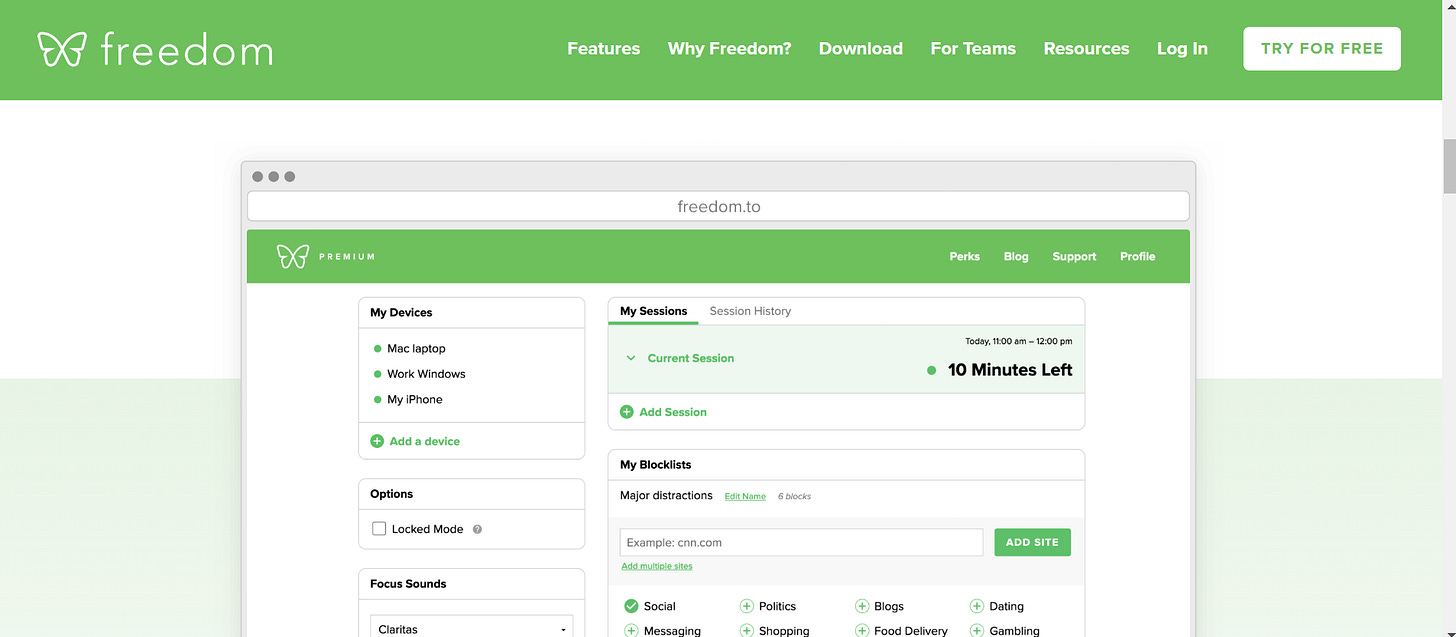Focus the Example: cnn.com site input

click(801, 542)
